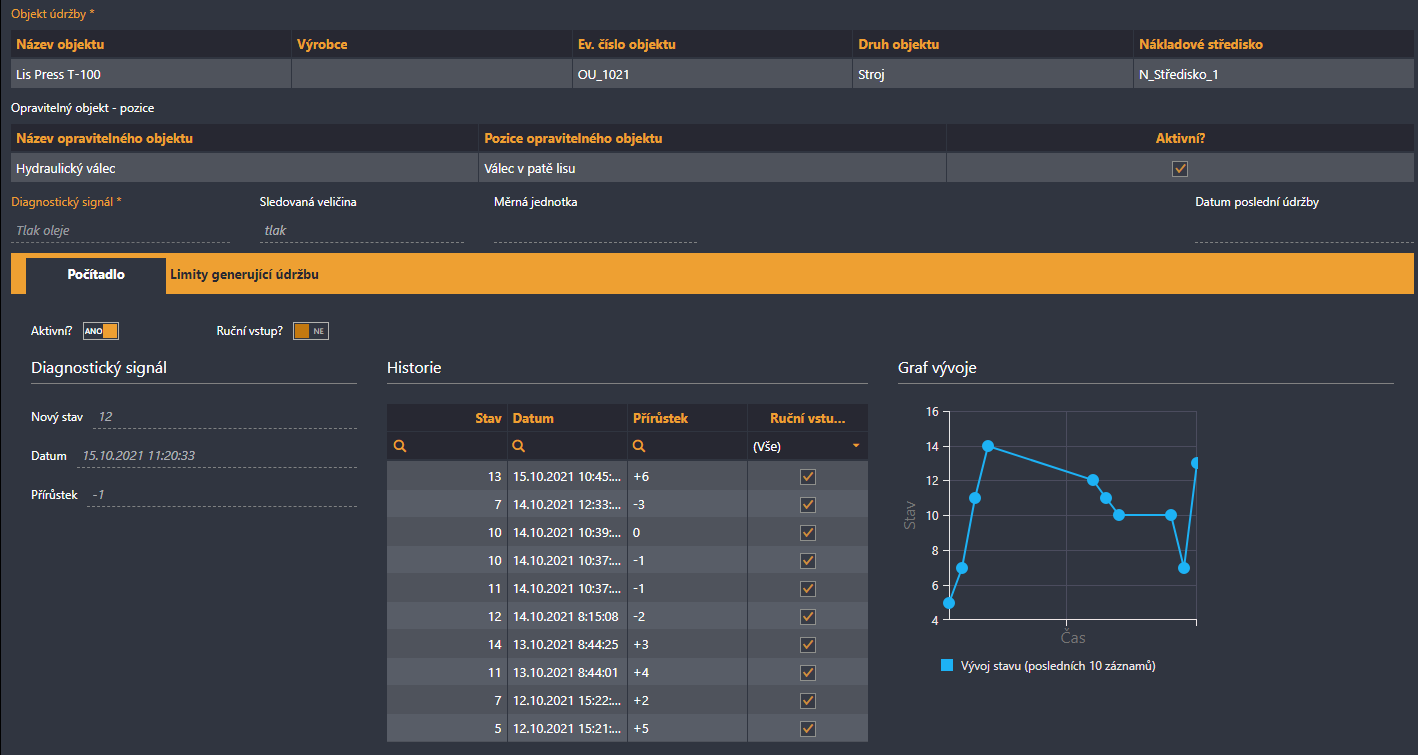Select the Lis Press T-100 object row
The width and height of the screenshot is (1418, 755).
[x=150, y=74]
